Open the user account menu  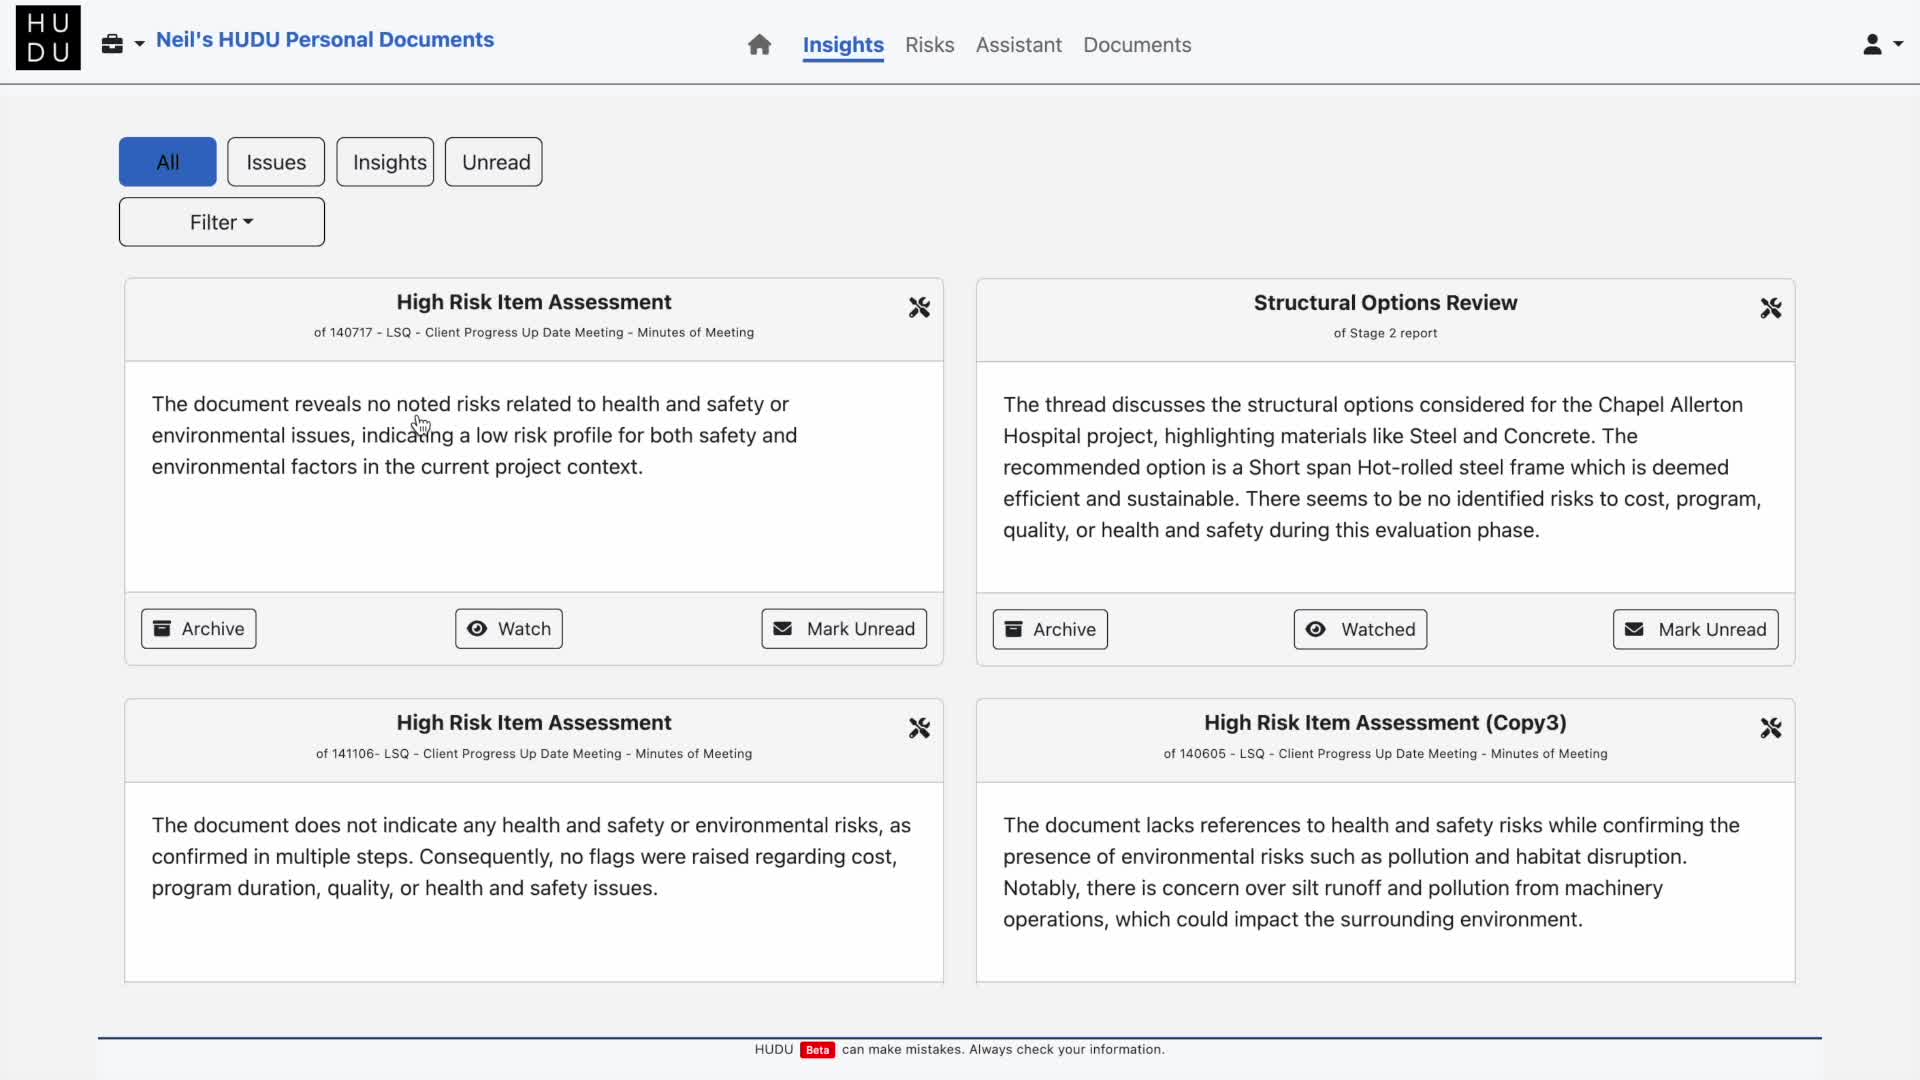tap(1881, 45)
